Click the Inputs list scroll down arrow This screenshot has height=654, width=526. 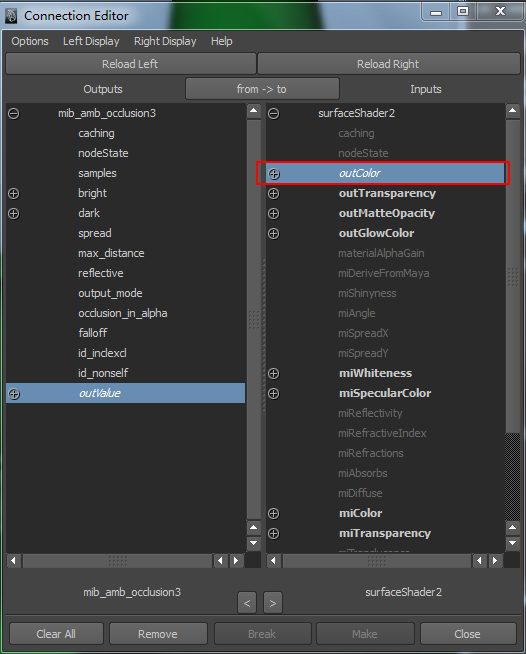click(x=513, y=543)
